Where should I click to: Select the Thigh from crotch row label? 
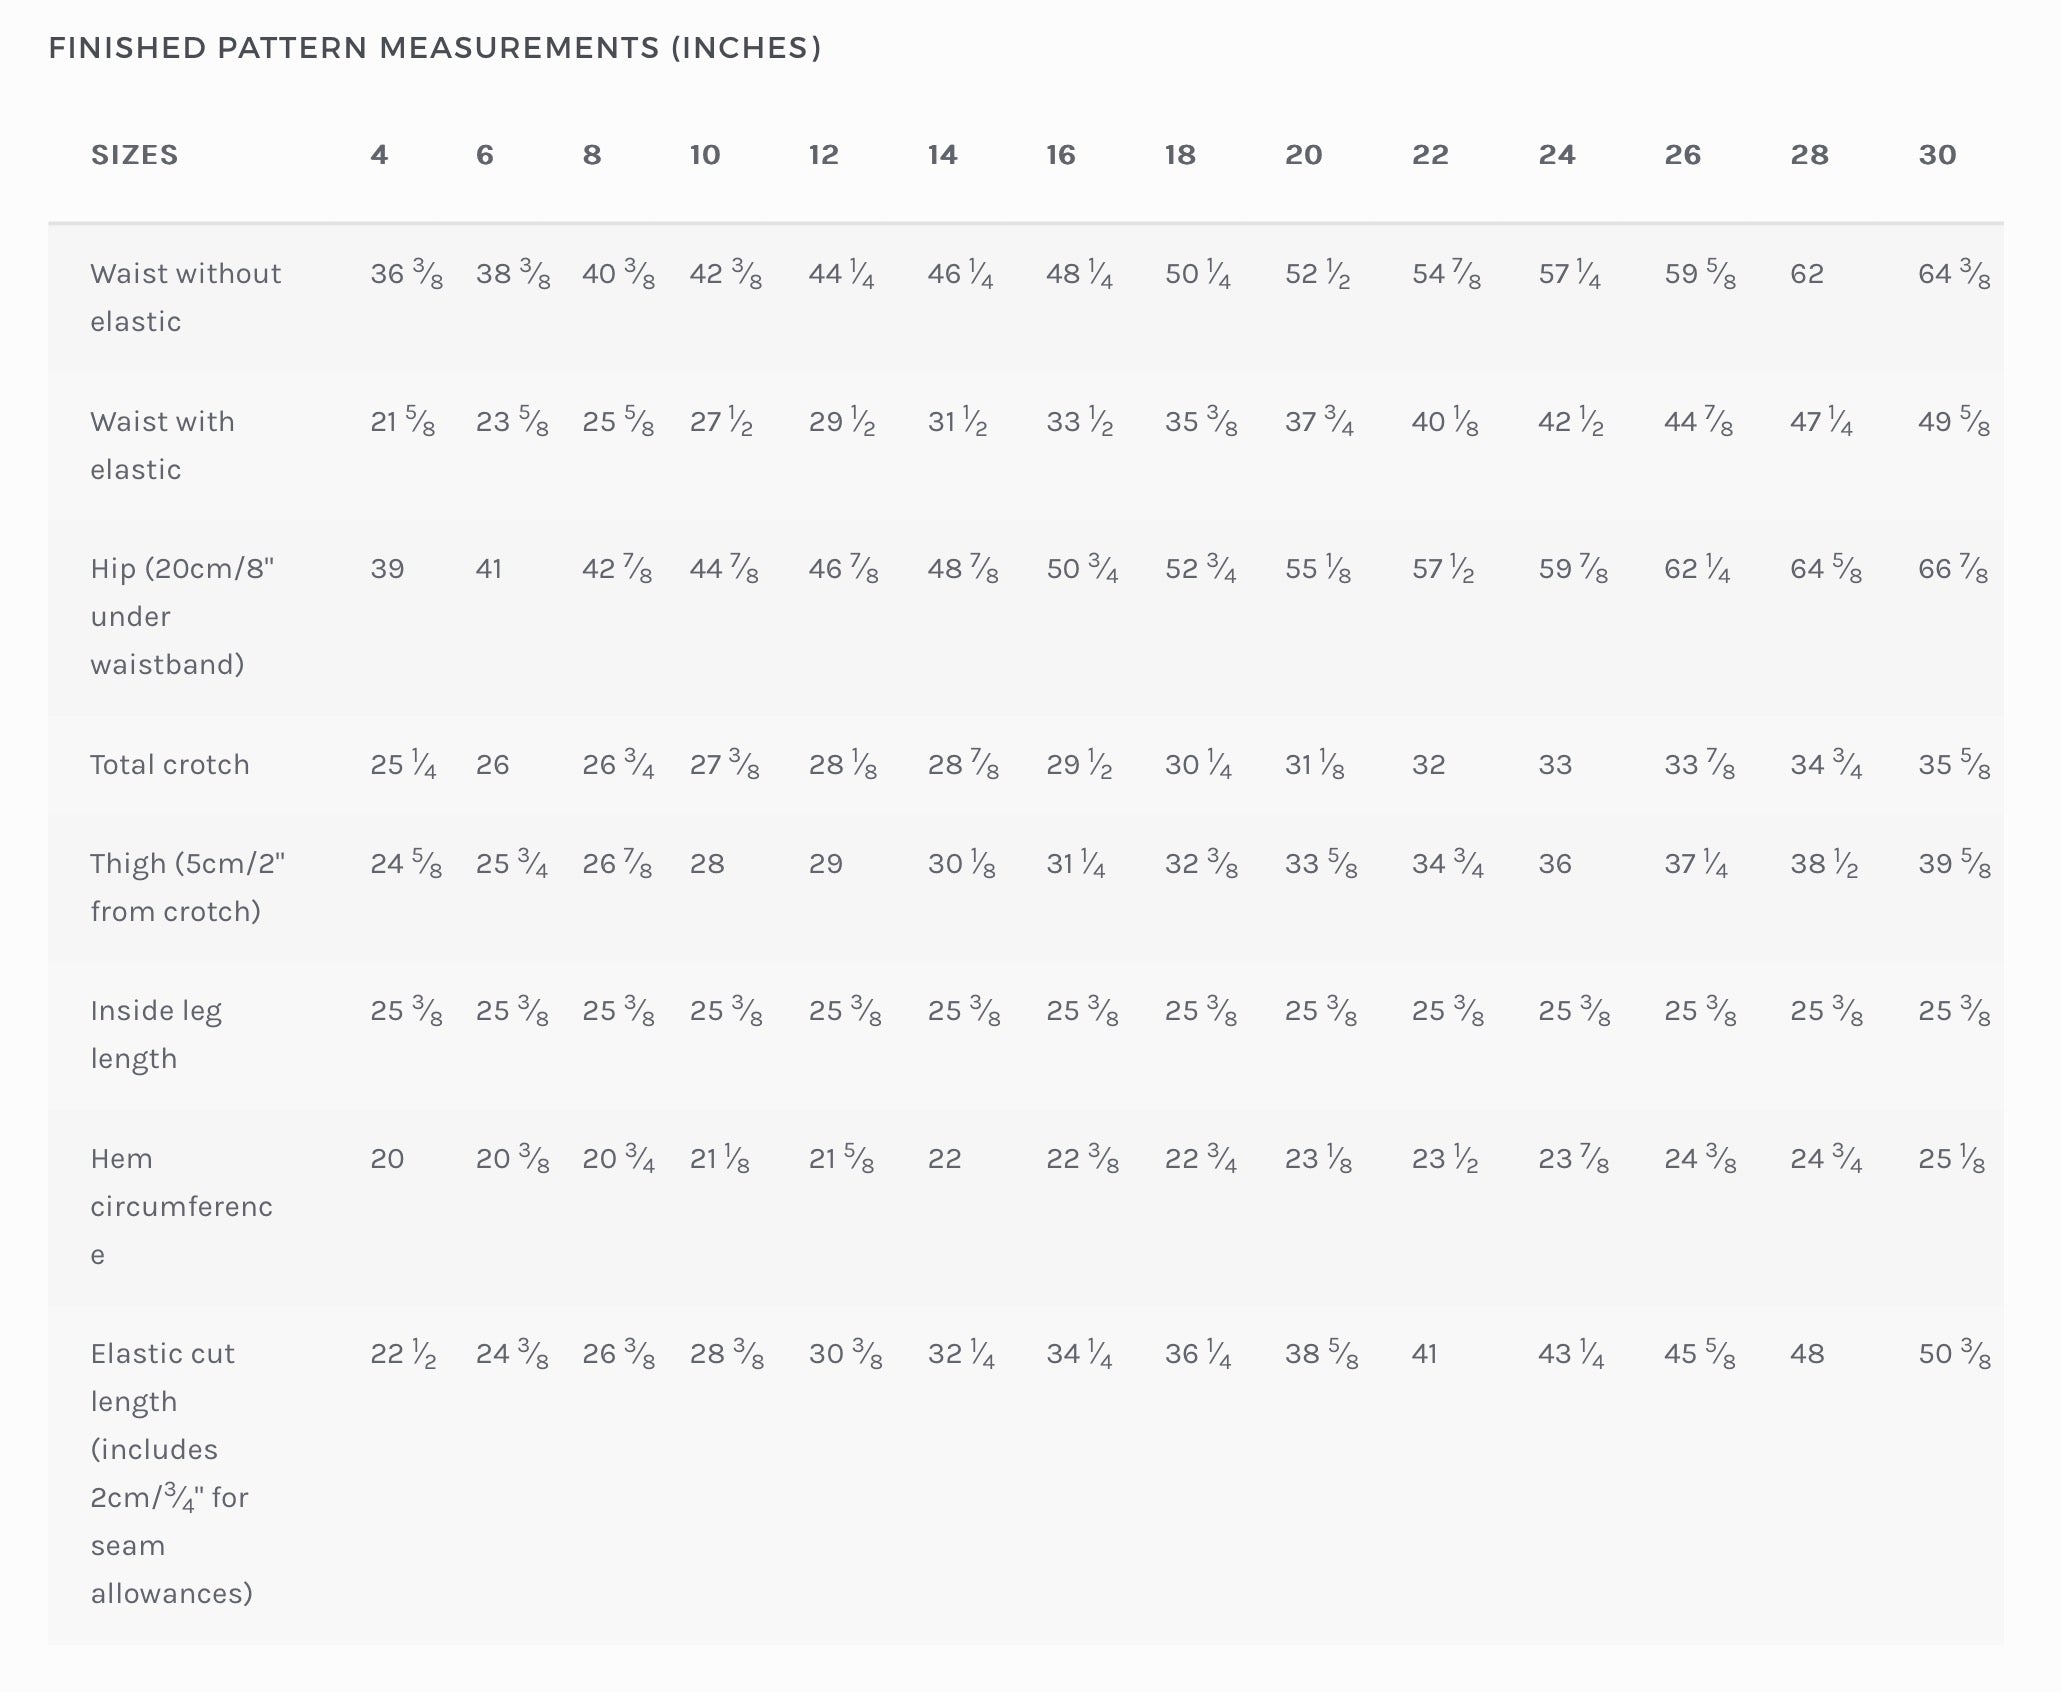(187, 887)
